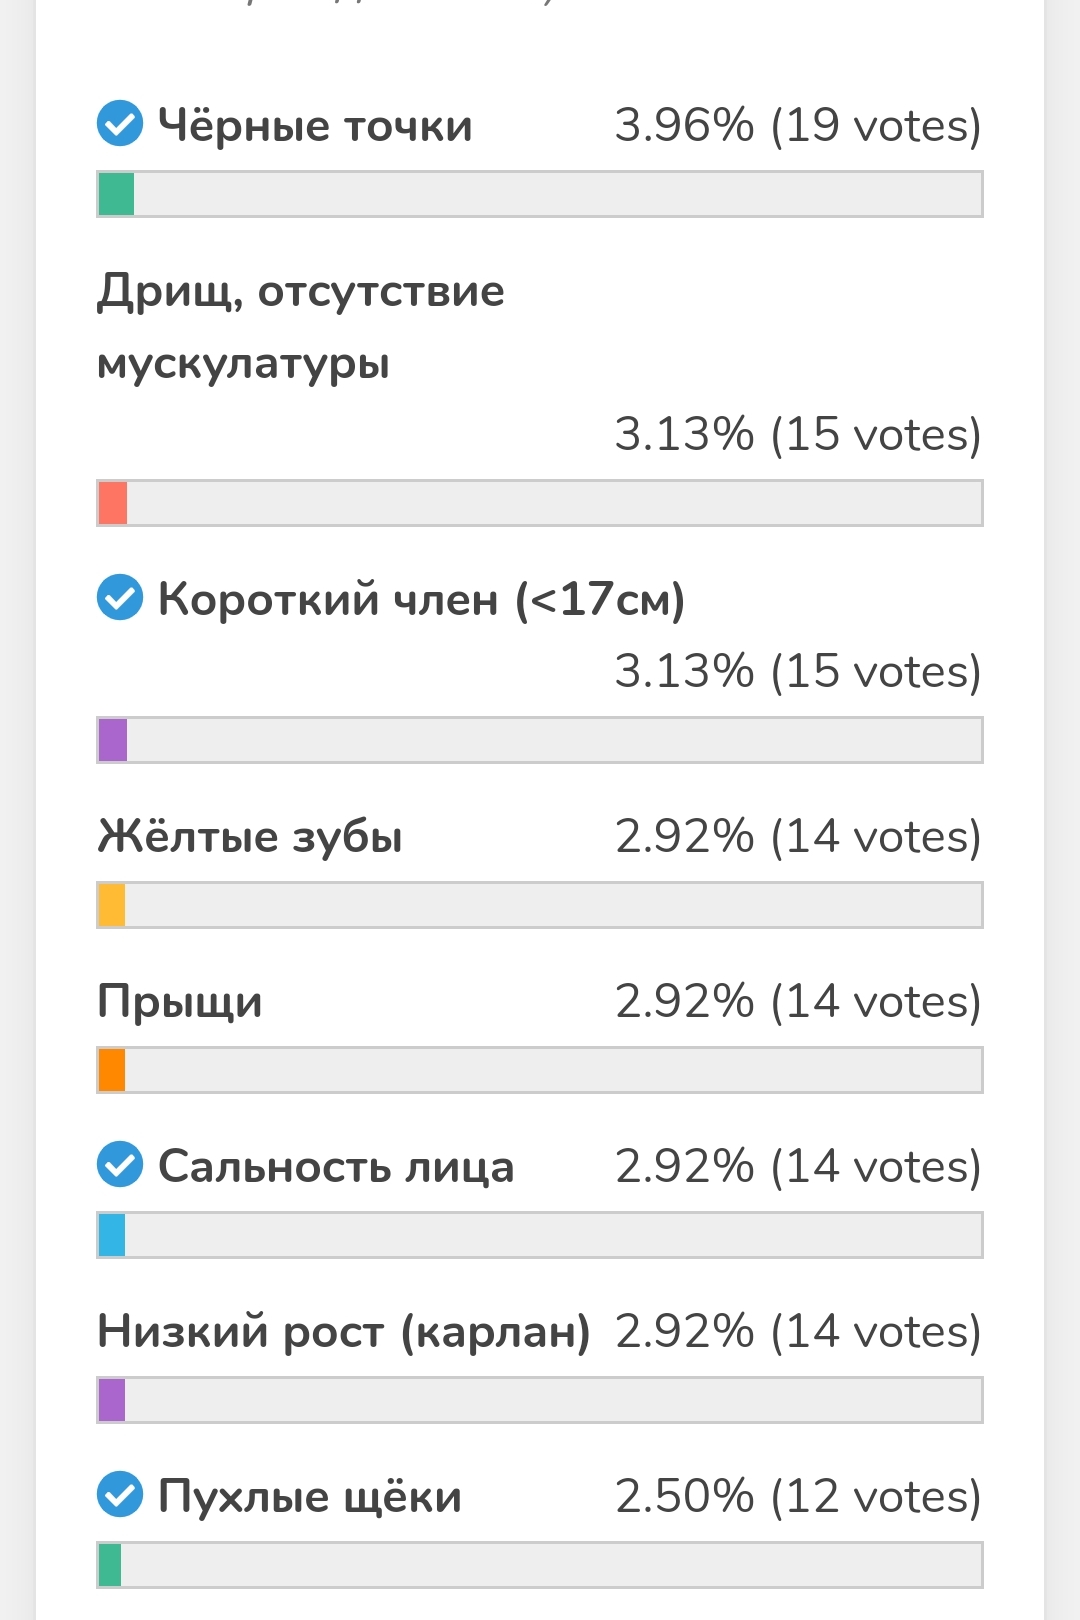Screen dimensions: 1080x1620
Task: Select the Чёрные точки option label
Action: 315,125
